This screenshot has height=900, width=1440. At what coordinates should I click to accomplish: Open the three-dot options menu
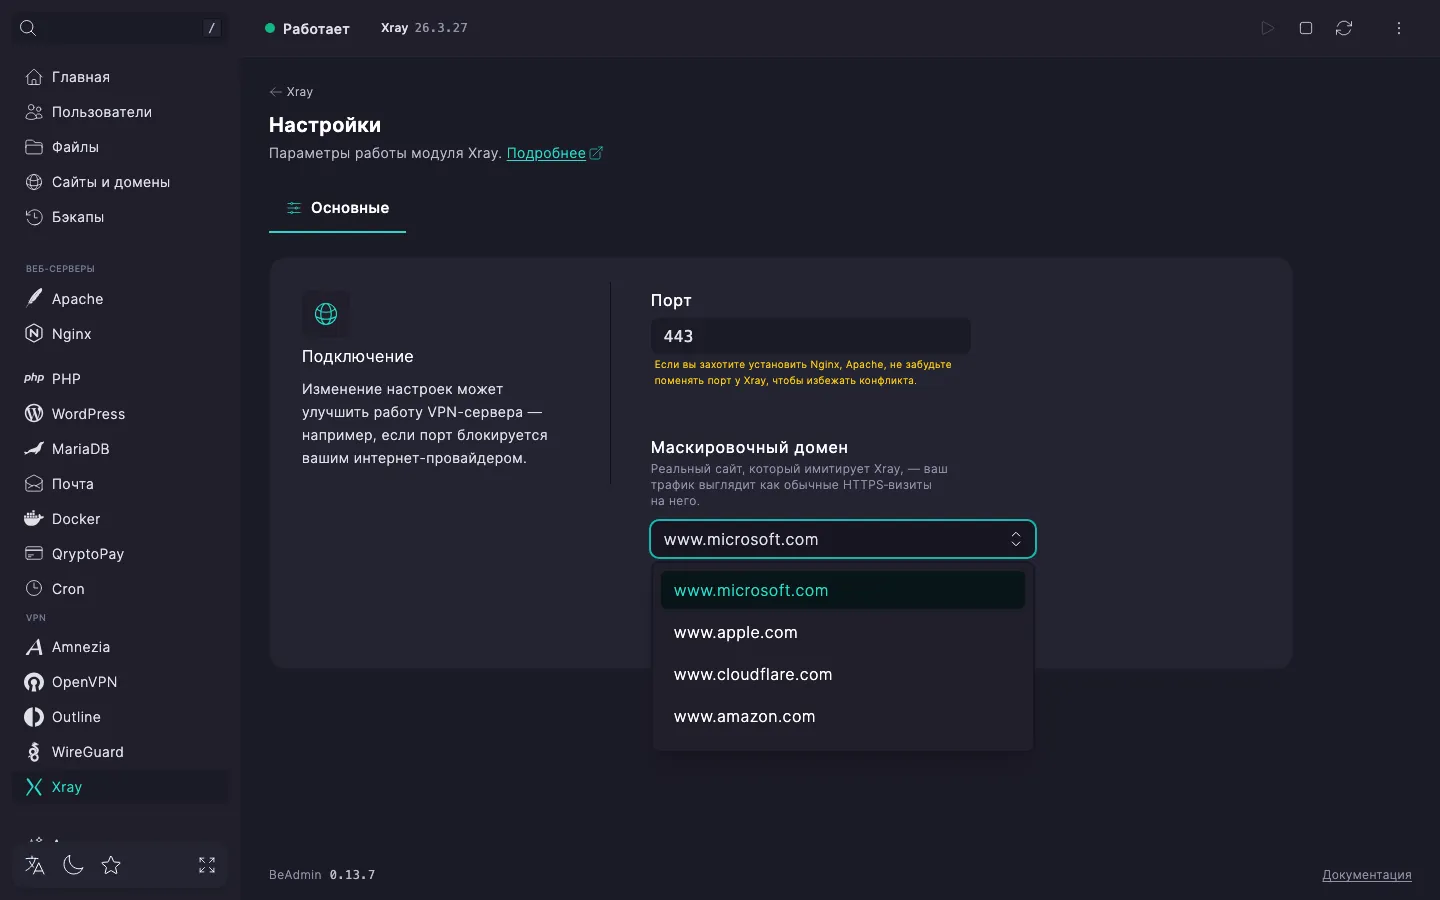coord(1399,28)
